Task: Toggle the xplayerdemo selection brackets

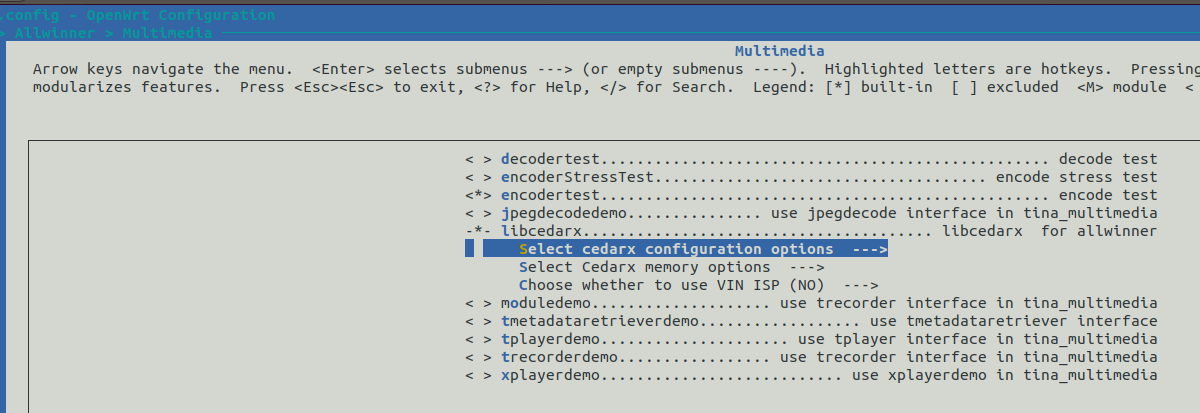Action: click(478, 375)
